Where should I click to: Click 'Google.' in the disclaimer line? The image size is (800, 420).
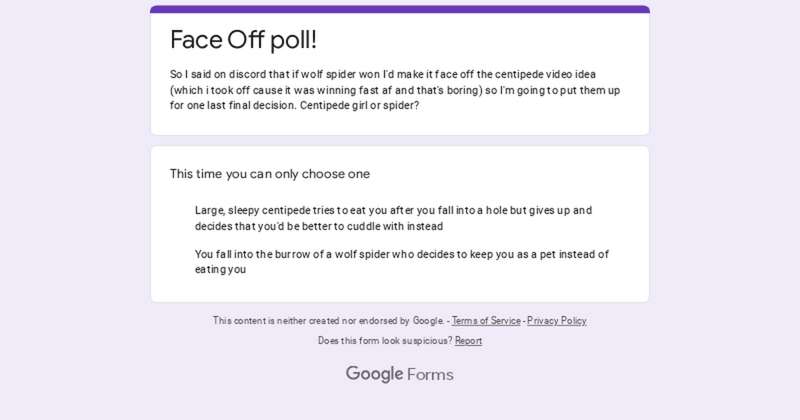coord(429,321)
